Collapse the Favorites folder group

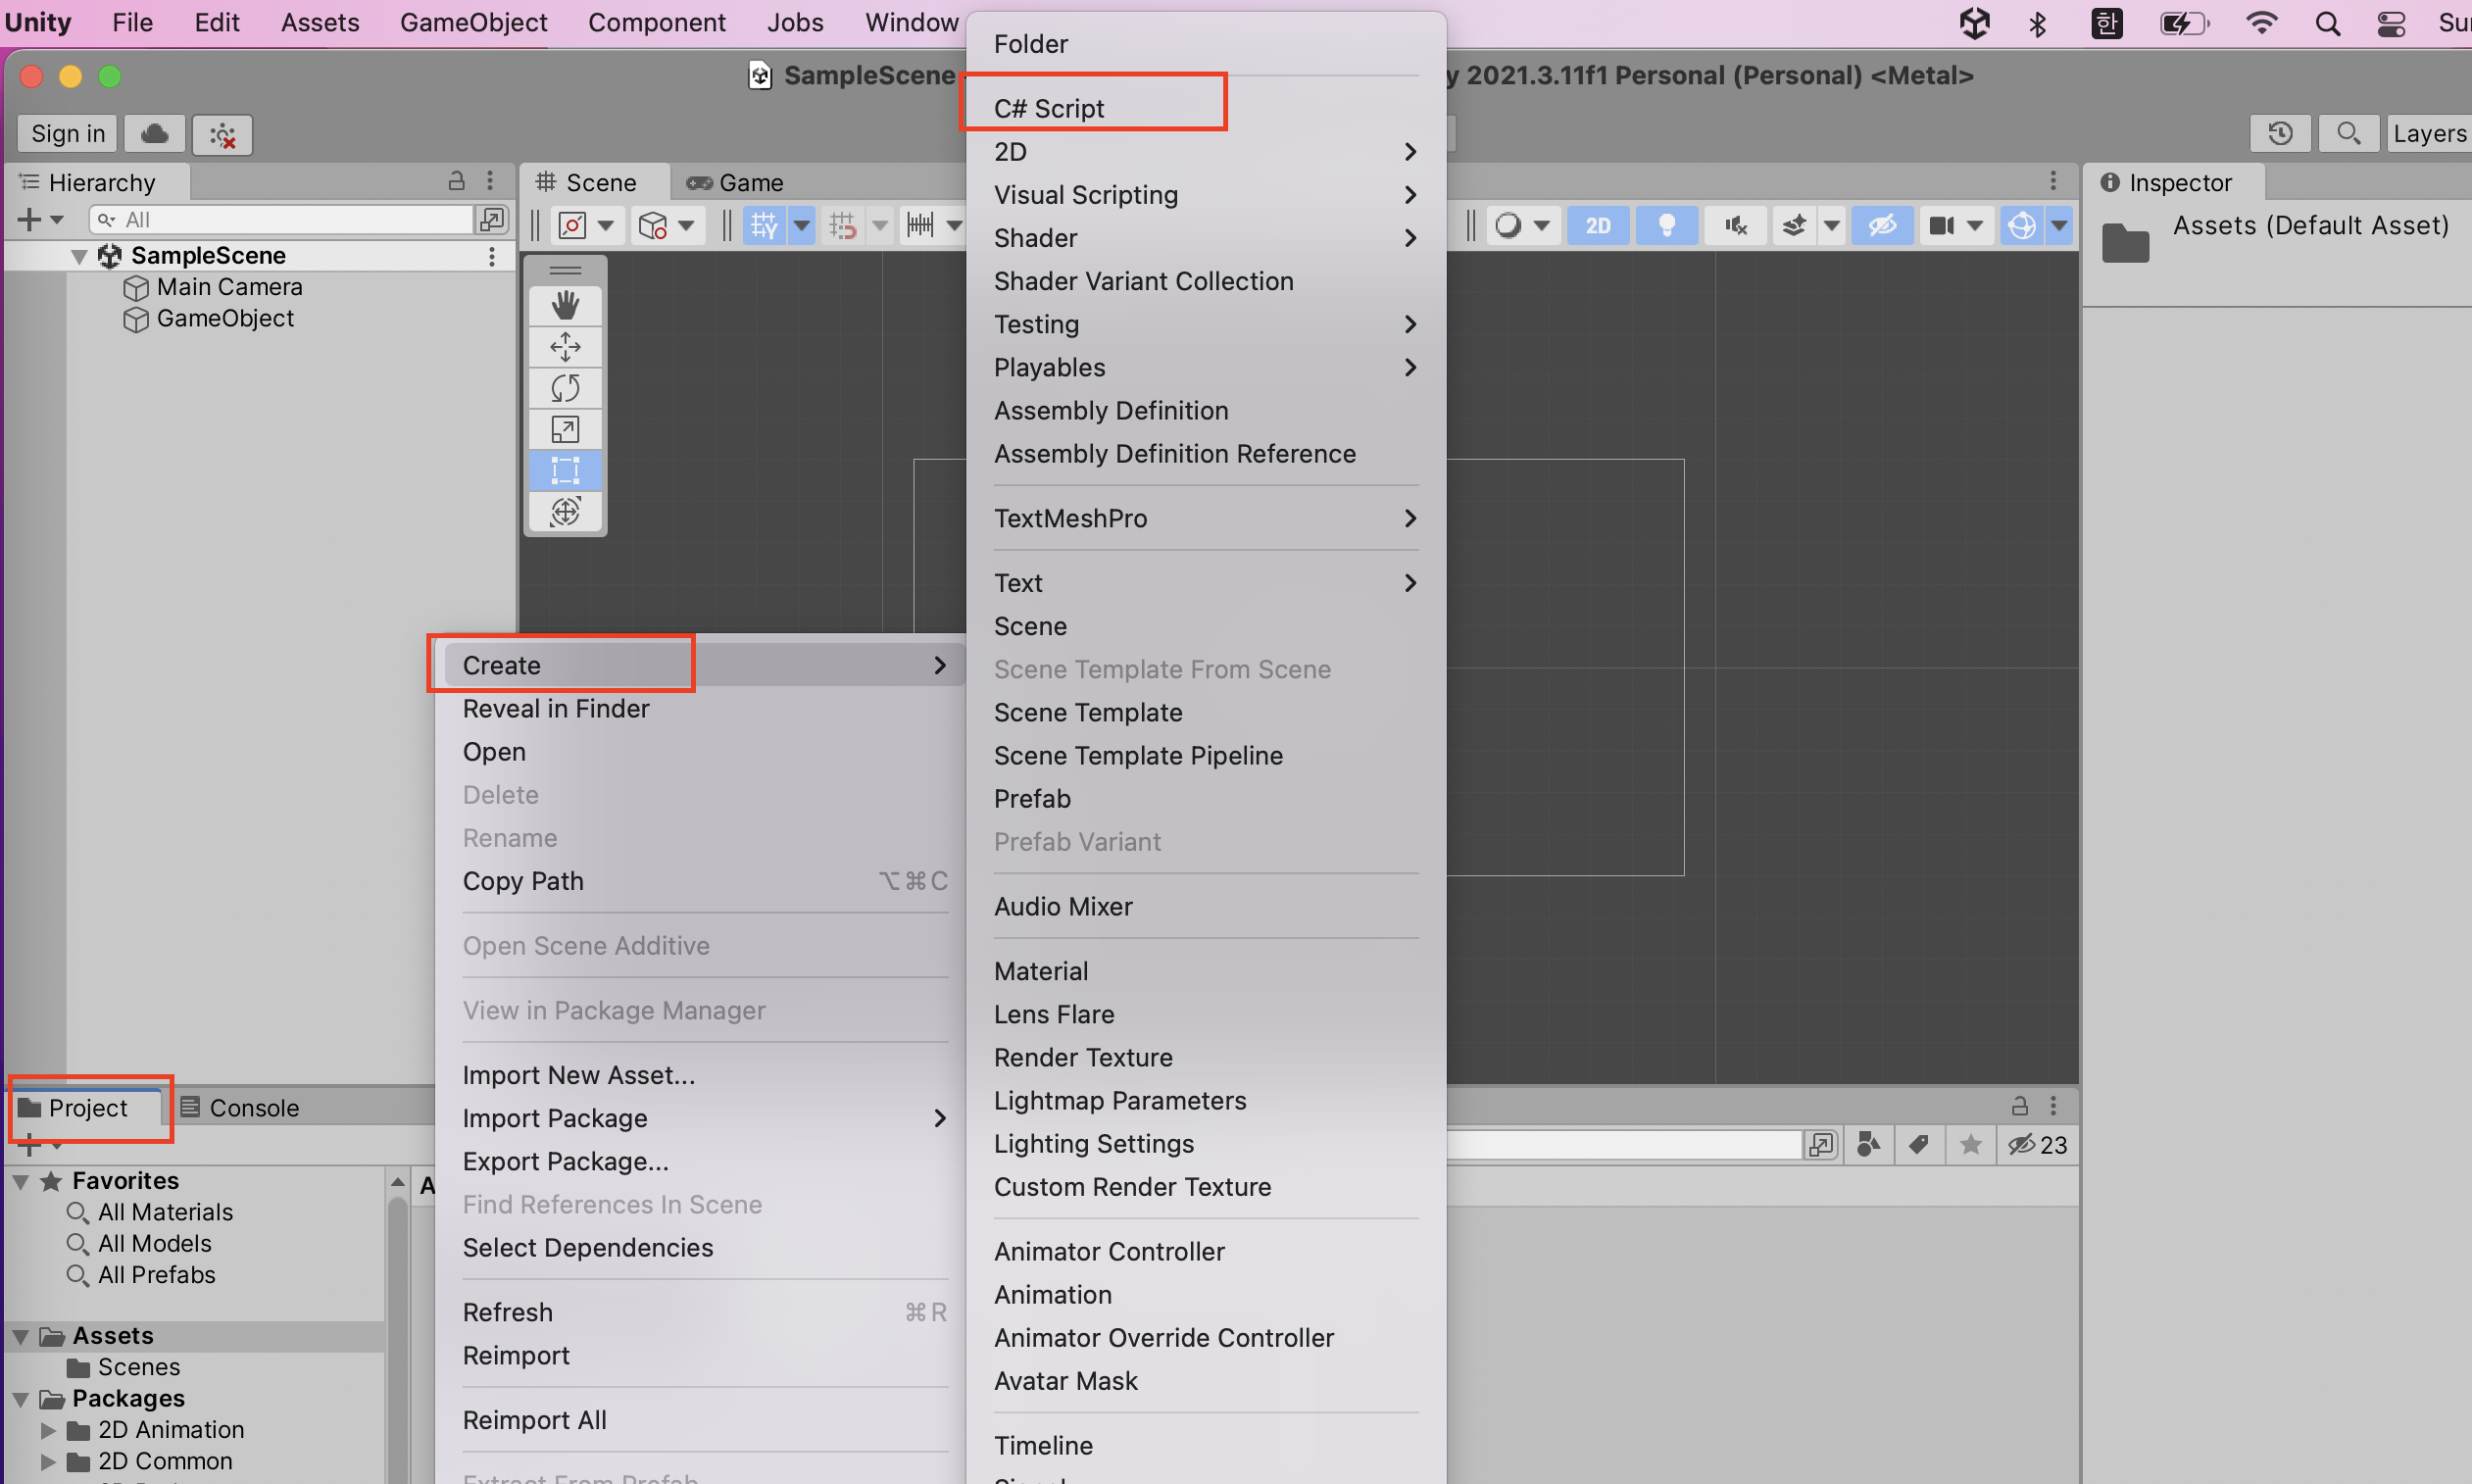pyautogui.click(x=20, y=1181)
